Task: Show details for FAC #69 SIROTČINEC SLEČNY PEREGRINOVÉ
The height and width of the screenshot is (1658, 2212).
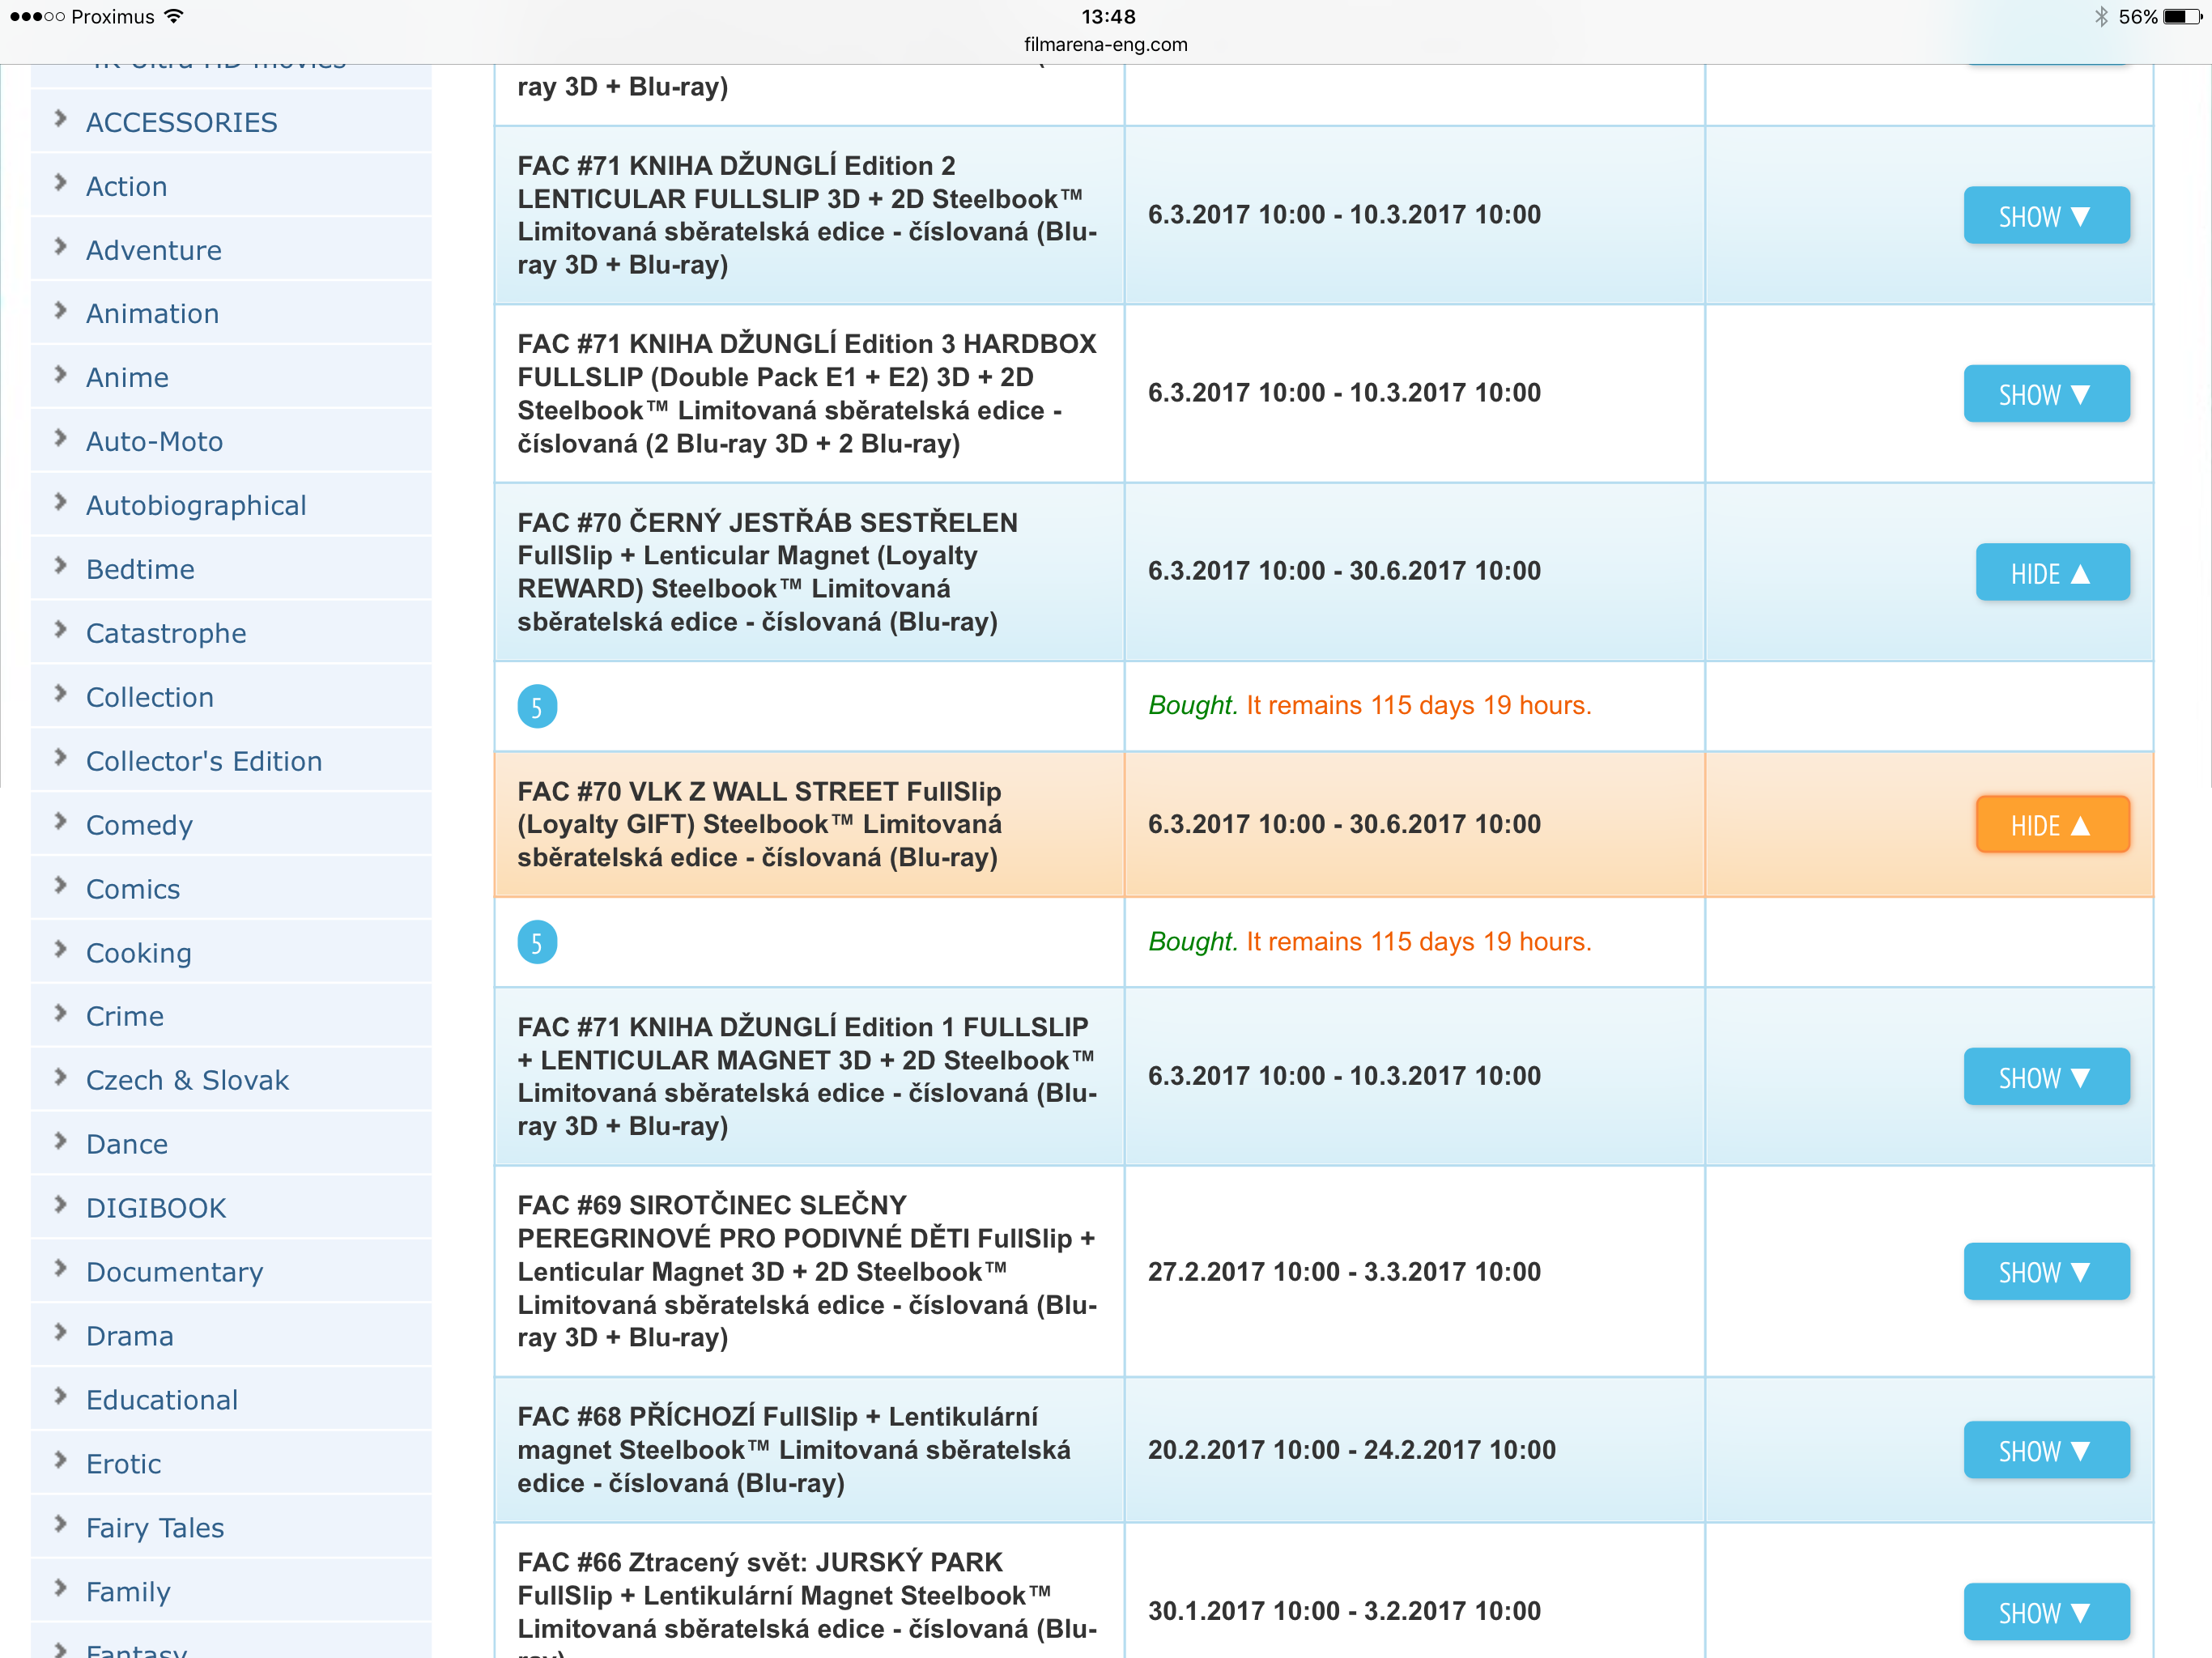Action: [2046, 1271]
